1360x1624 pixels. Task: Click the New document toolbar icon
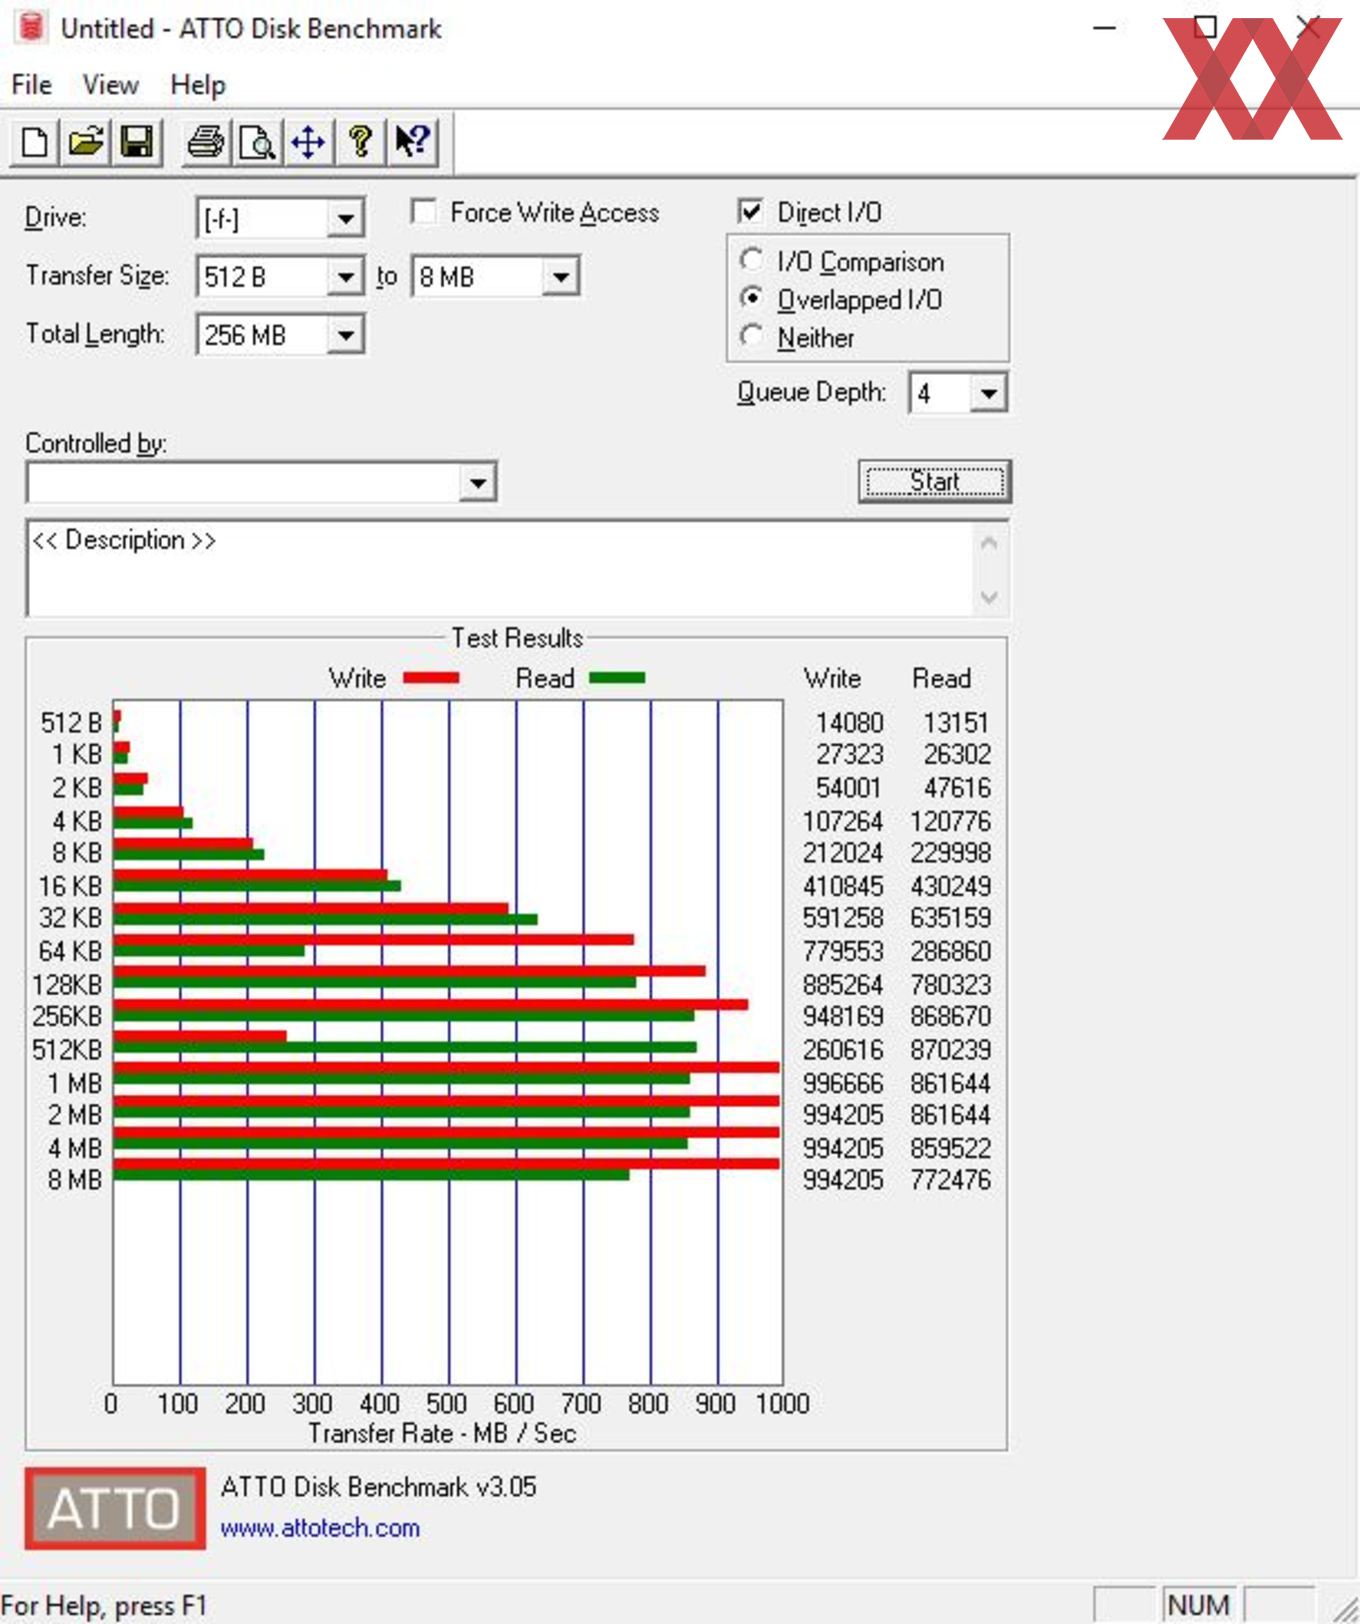pyautogui.click(x=34, y=142)
